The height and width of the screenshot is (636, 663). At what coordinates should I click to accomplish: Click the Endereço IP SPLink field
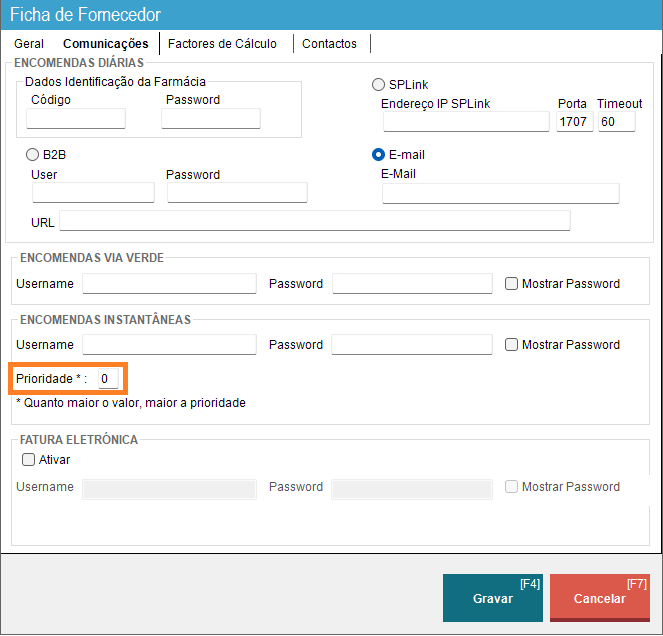(x=466, y=122)
